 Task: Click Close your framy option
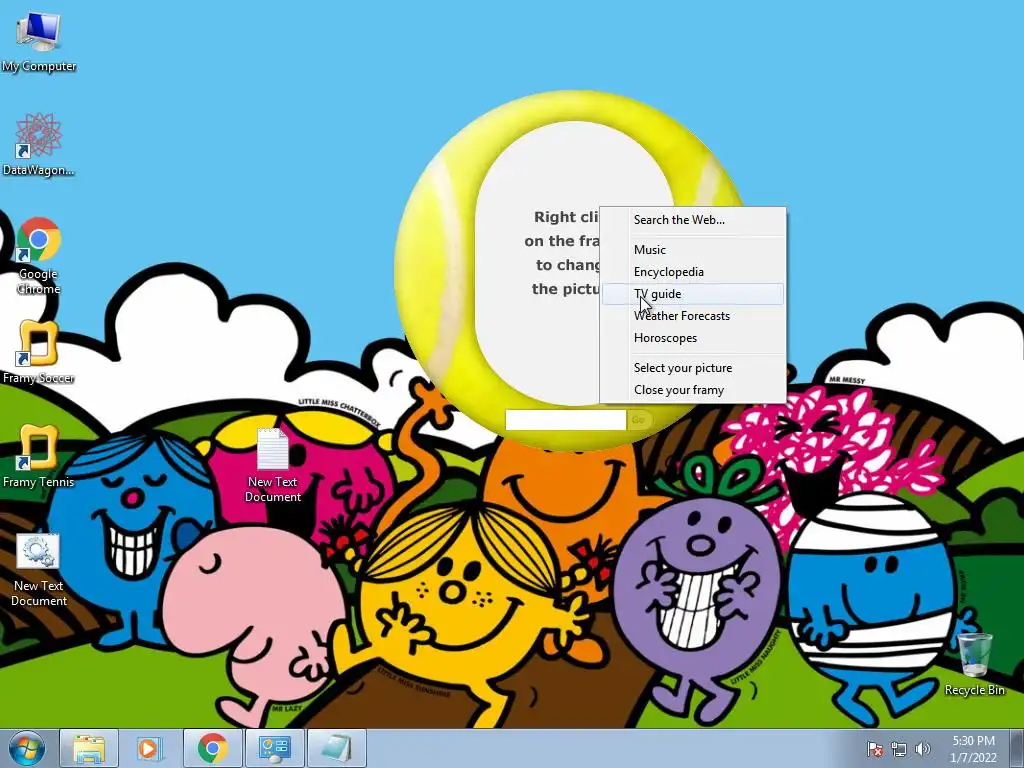click(693, 390)
